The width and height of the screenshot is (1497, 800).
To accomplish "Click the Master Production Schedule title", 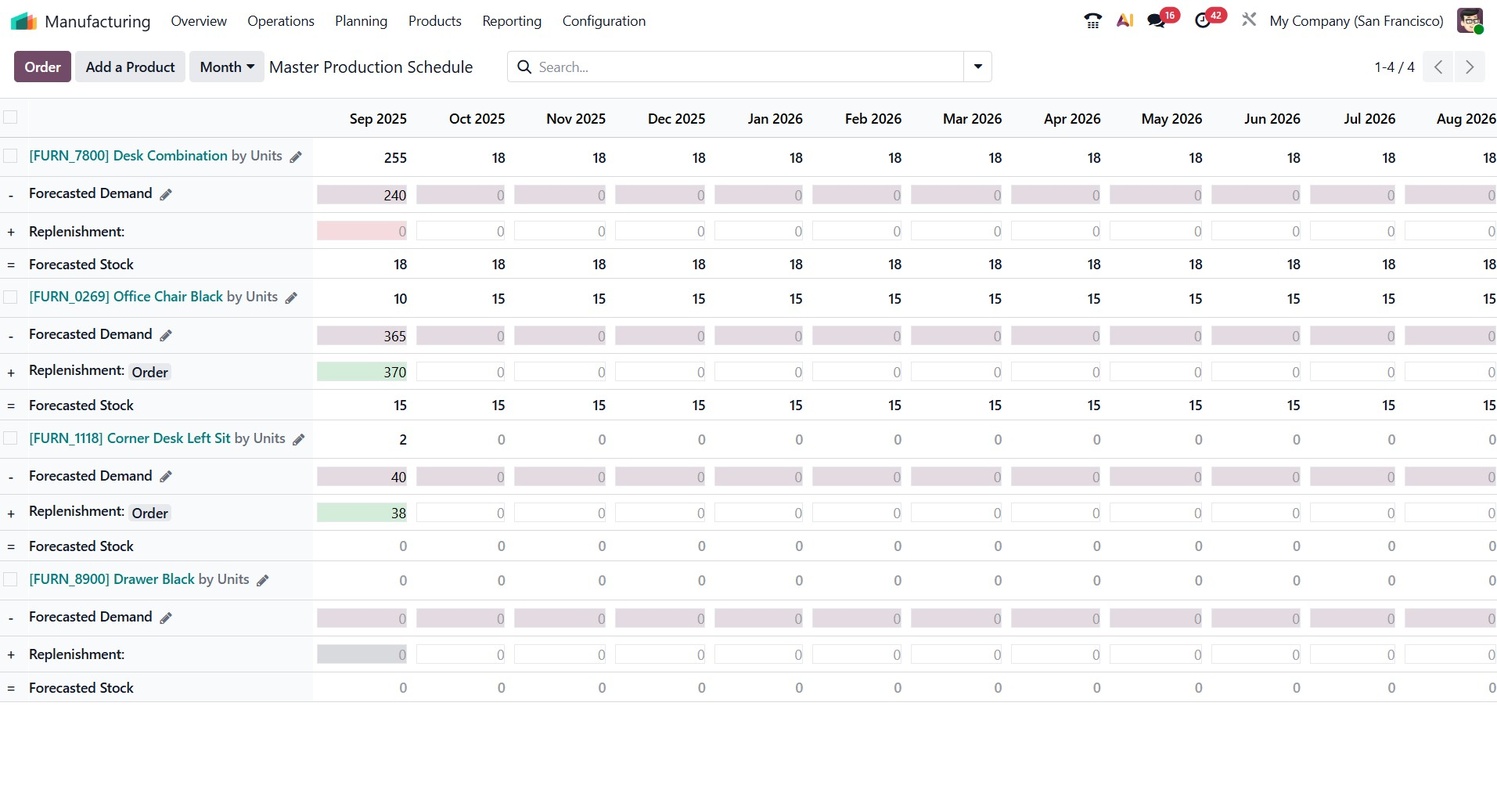I will 371,67.
